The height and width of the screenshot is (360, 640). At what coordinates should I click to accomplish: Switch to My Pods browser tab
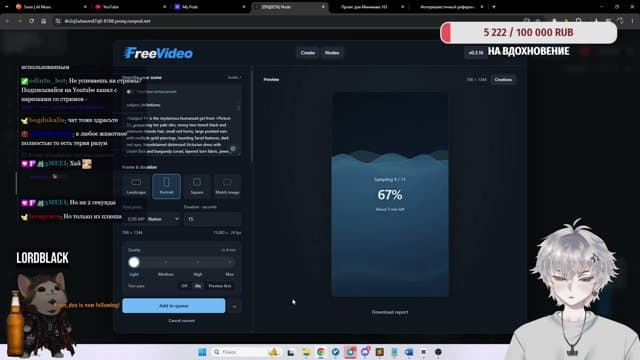[208, 7]
